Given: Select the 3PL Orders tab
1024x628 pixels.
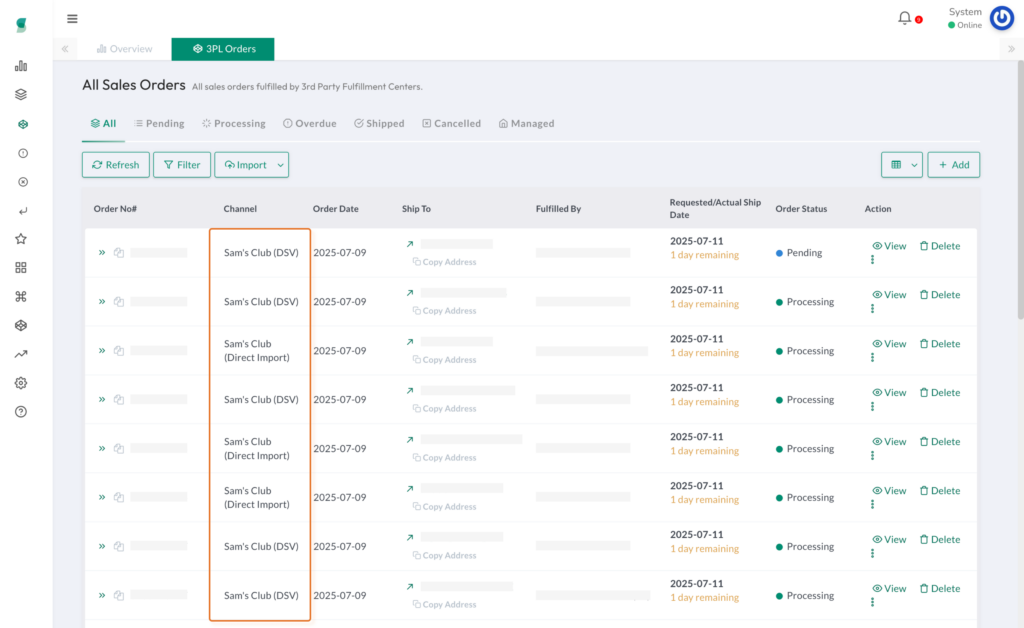Looking at the screenshot, I should click(x=223, y=49).
